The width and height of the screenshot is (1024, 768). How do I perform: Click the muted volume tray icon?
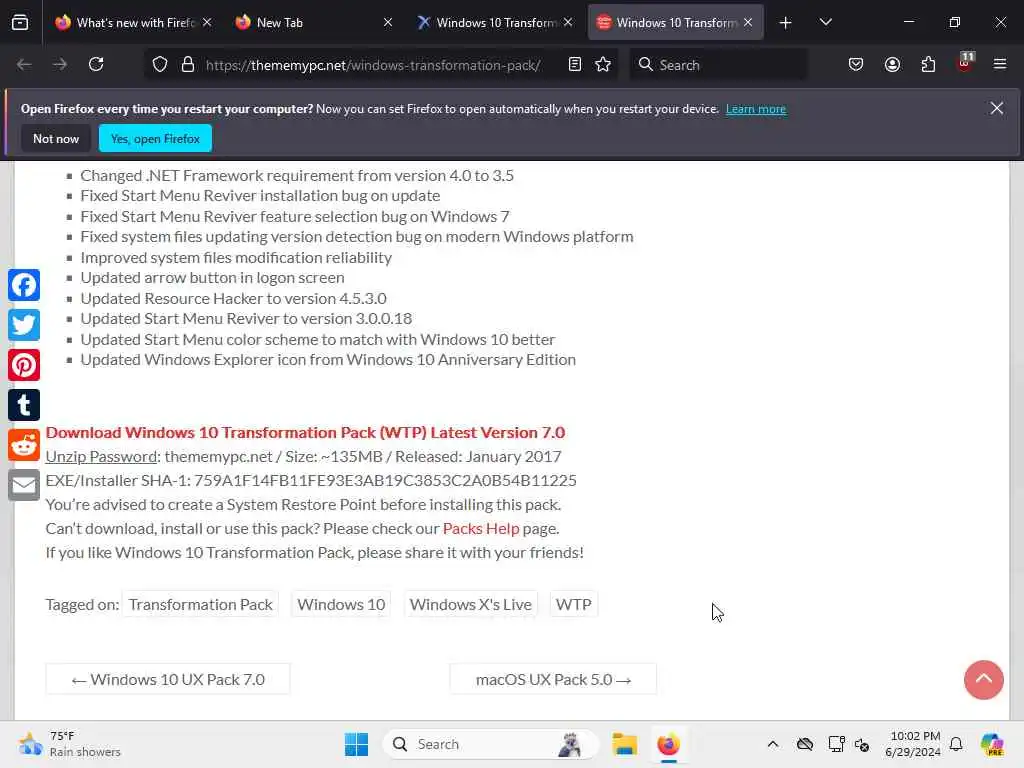(x=862, y=744)
